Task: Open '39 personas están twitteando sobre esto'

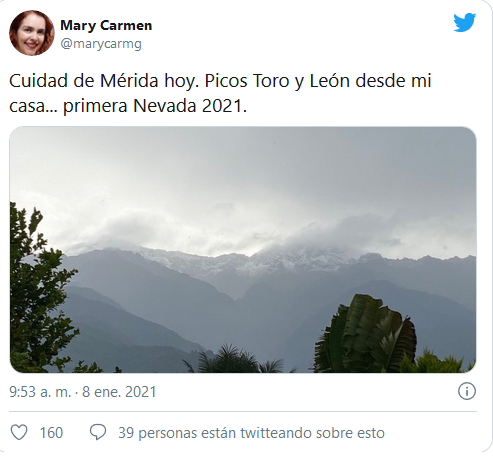Action: coord(251,433)
